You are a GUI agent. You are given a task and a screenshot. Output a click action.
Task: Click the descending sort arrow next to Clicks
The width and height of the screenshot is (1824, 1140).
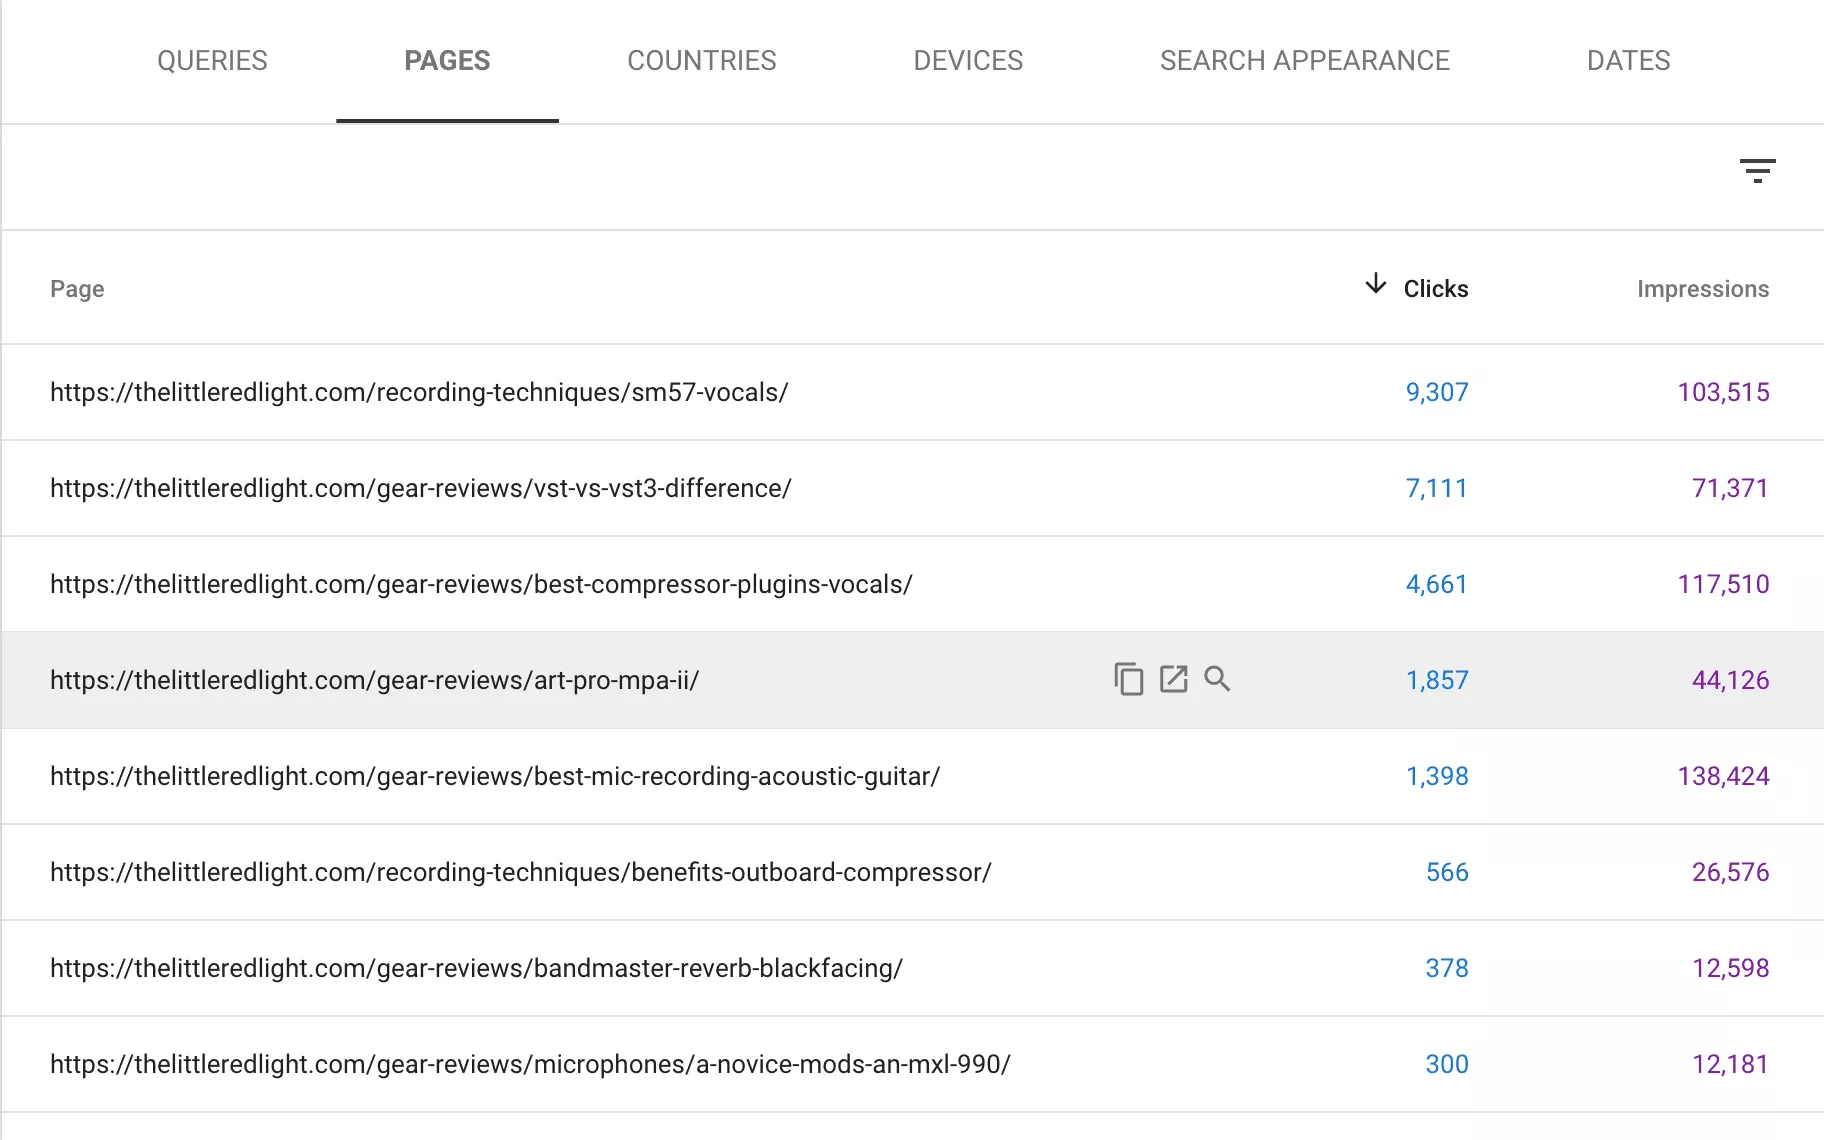(x=1377, y=286)
